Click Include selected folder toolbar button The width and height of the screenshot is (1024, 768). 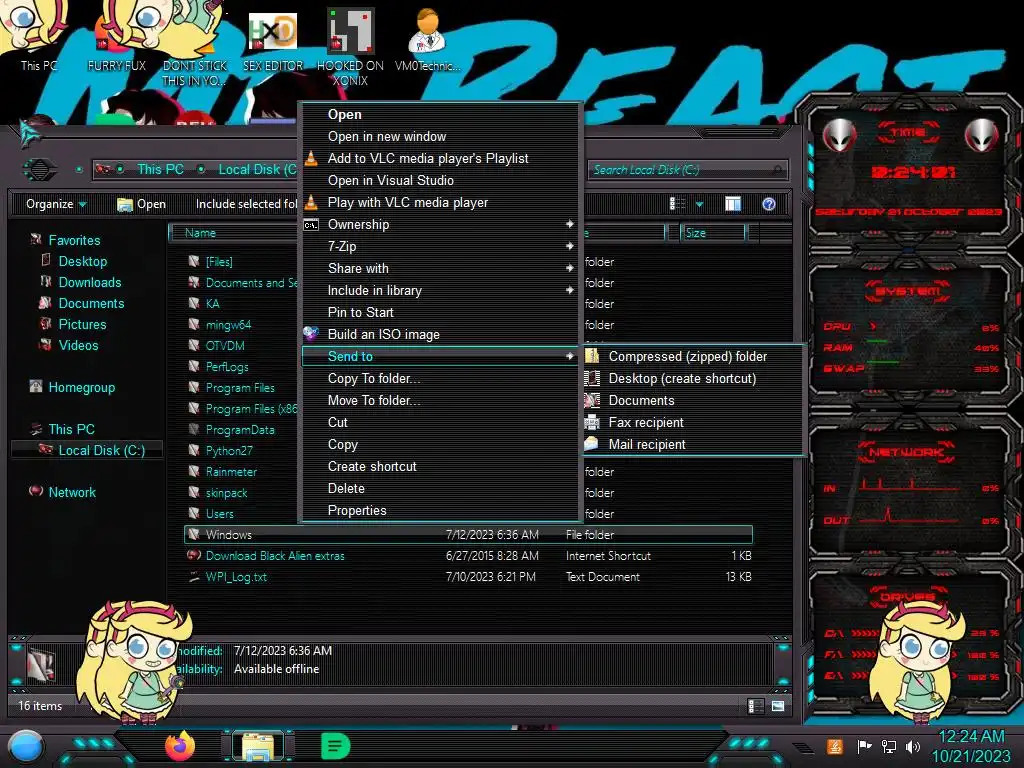246,204
